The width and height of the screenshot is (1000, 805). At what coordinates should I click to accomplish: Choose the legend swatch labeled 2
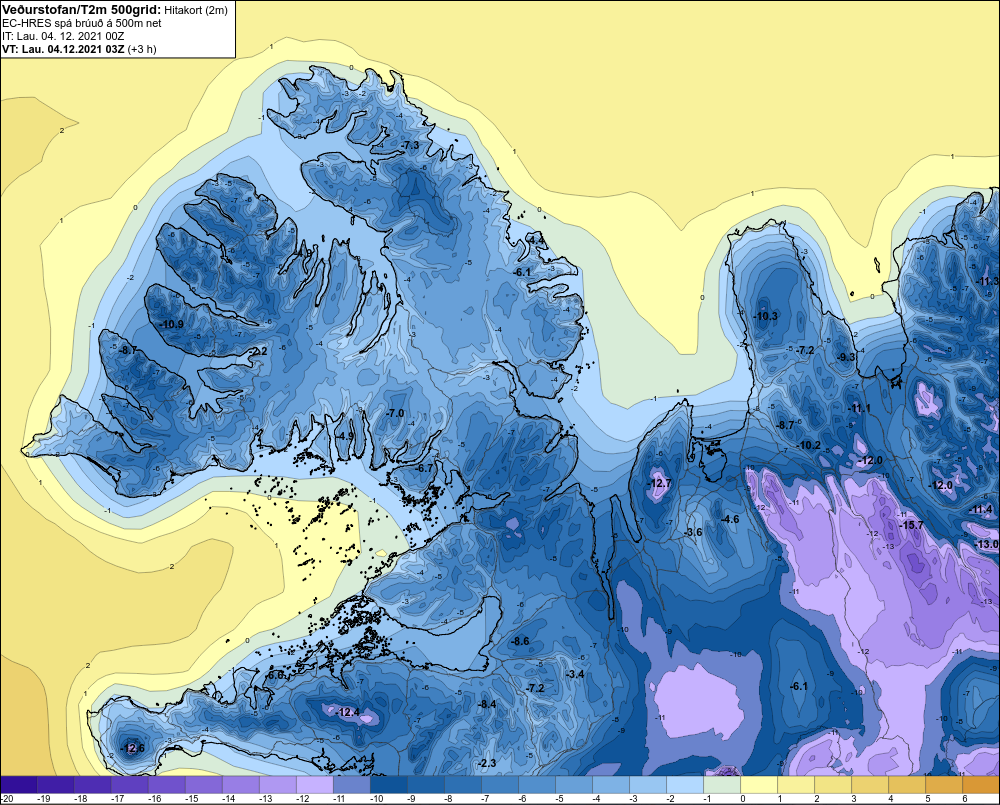[x=833, y=785]
